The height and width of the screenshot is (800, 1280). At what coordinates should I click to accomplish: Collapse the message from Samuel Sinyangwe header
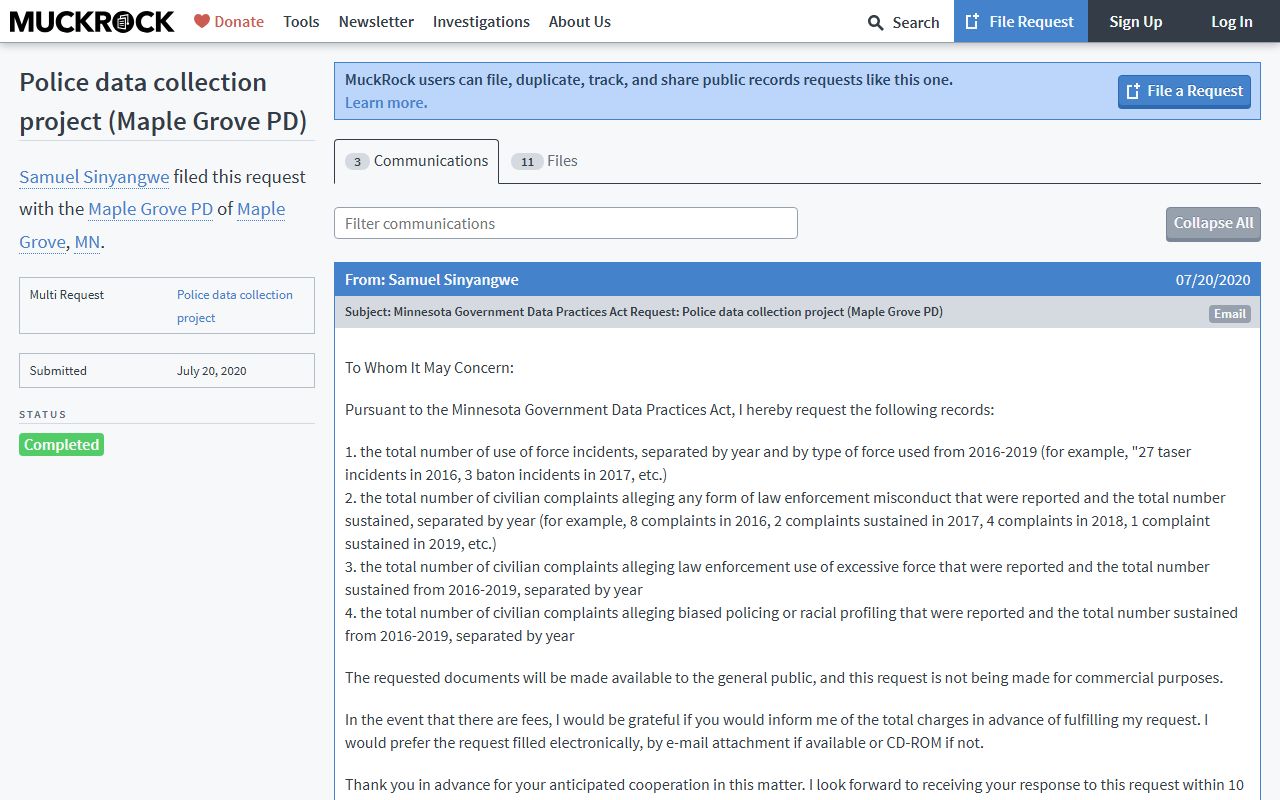(797, 280)
